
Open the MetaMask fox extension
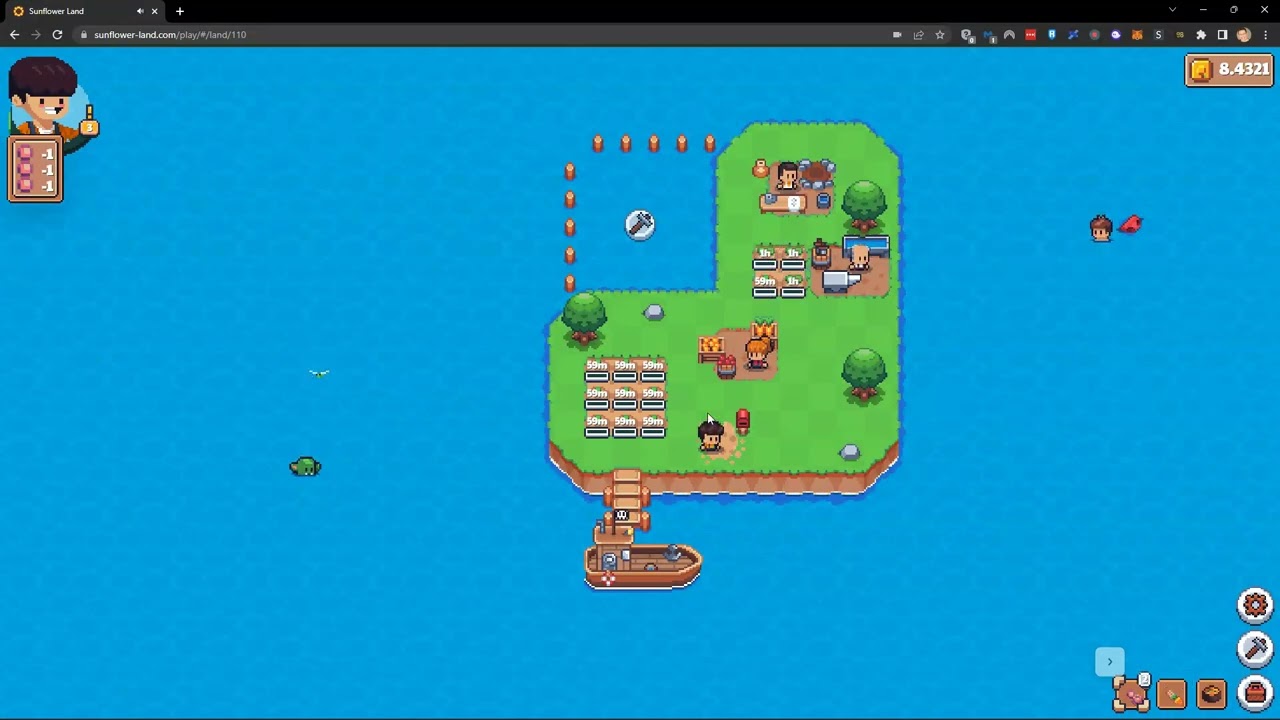[x=1137, y=35]
